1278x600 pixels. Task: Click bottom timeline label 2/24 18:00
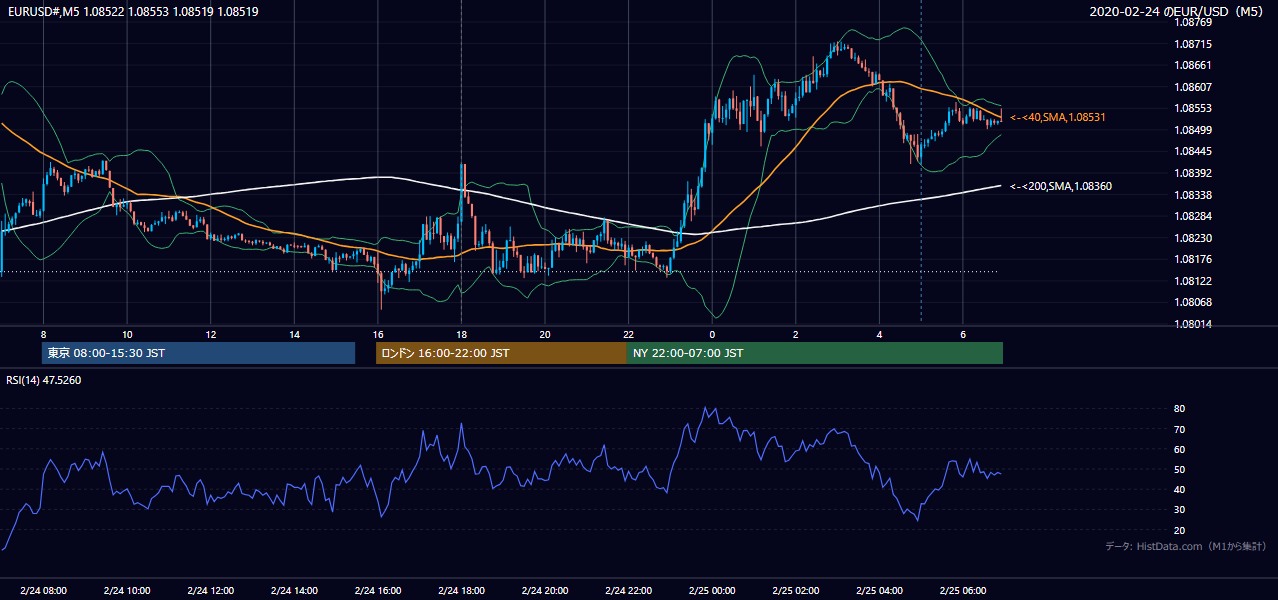(461, 591)
